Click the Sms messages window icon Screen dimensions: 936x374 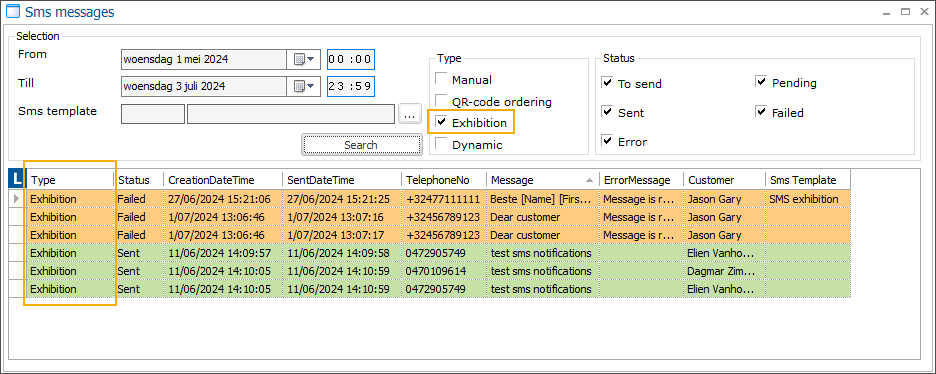pyautogui.click(x=13, y=11)
